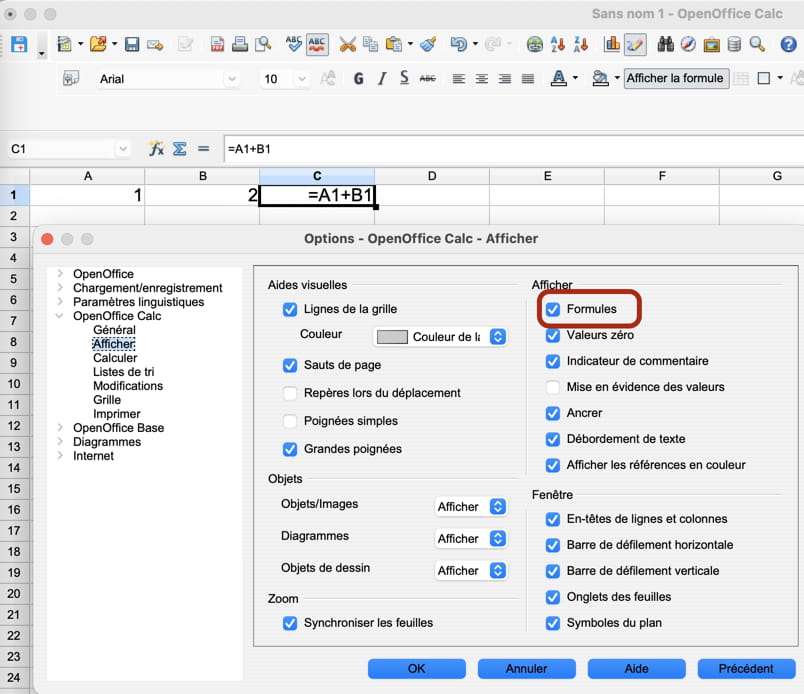This screenshot has width=804, height=694.
Task: Click the Export as PDF icon
Action: click(217, 45)
